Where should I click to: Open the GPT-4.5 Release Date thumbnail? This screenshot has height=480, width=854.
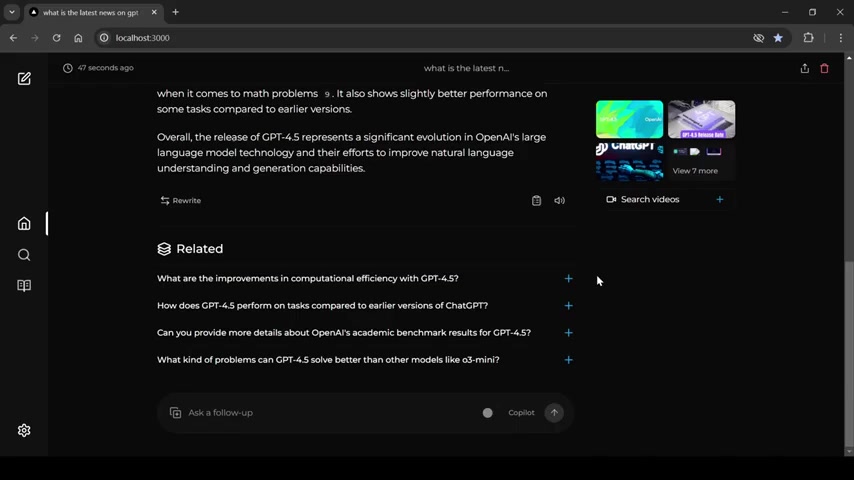(702, 119)
